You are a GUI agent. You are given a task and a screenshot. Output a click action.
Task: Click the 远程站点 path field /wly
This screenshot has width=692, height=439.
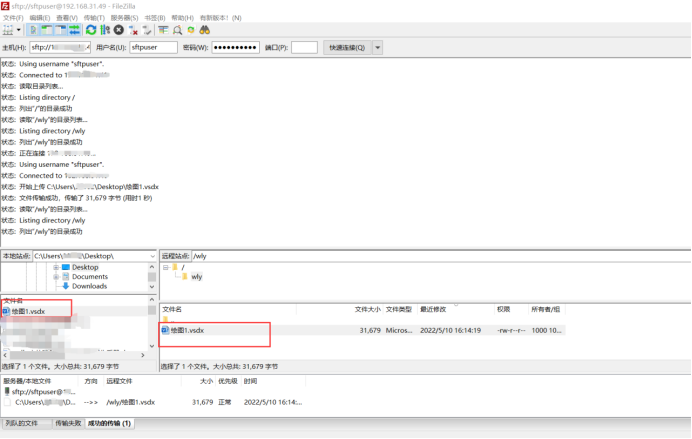point(440,256)
